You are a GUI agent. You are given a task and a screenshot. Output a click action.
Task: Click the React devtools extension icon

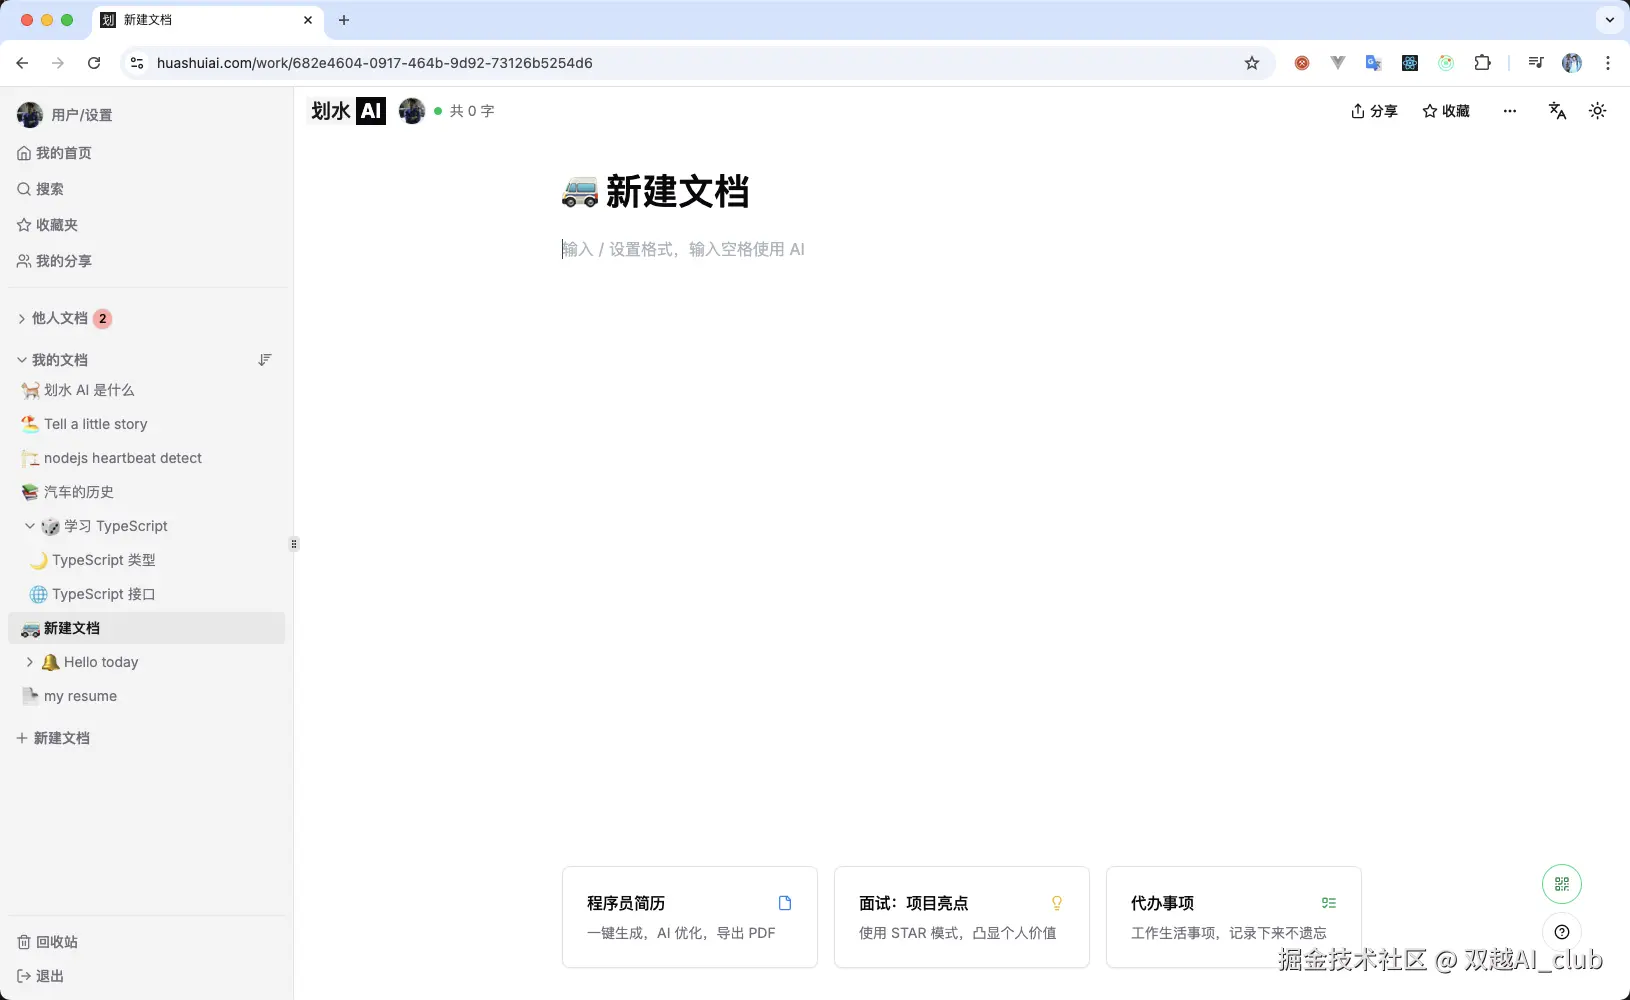[1410, 63]
